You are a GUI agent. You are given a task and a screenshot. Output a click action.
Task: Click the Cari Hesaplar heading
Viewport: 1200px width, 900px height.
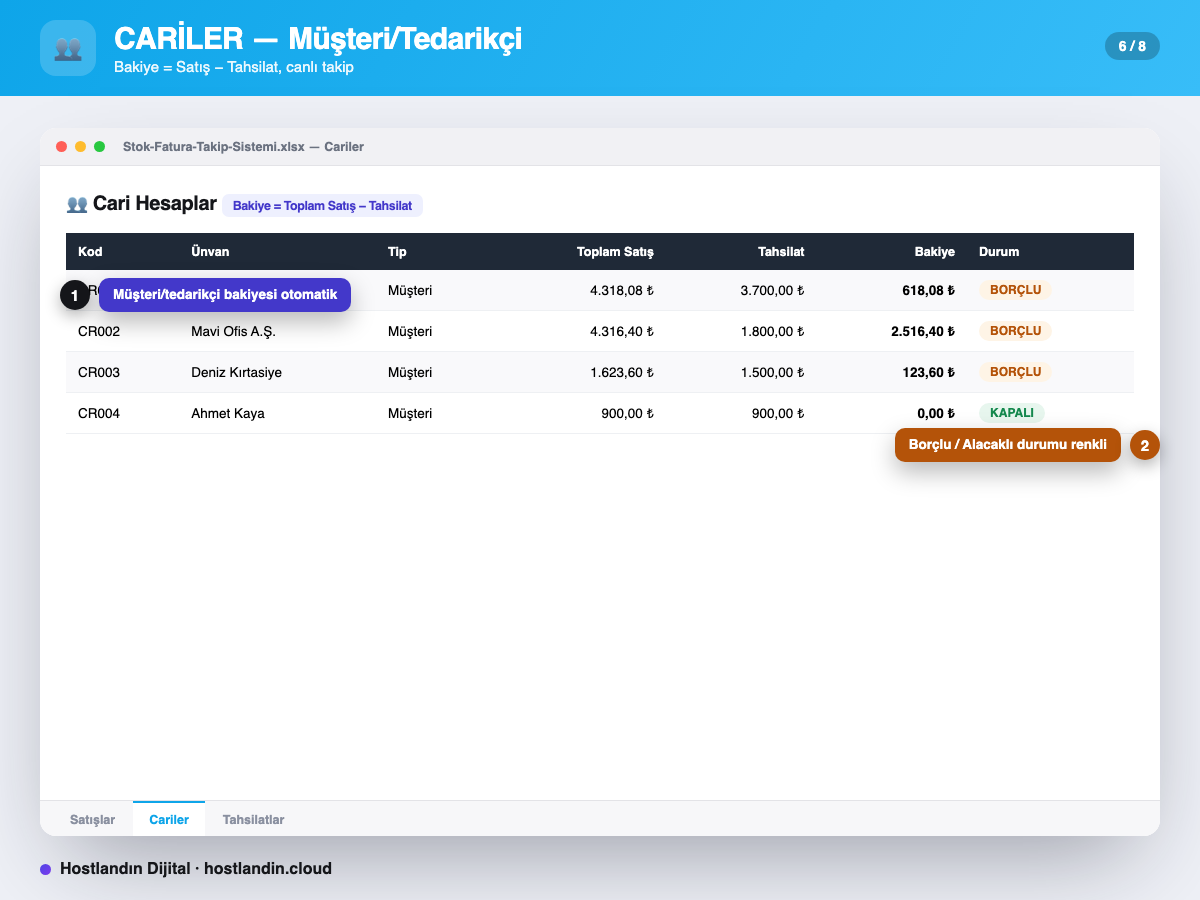[x=155, y=204]
